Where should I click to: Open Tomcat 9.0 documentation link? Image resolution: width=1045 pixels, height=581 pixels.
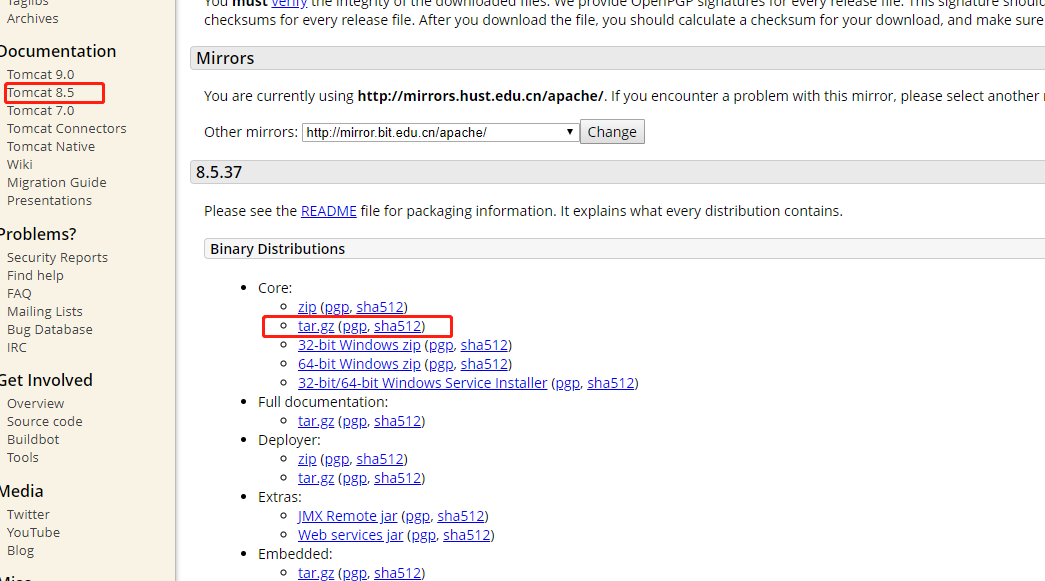[x=41, y=75]
